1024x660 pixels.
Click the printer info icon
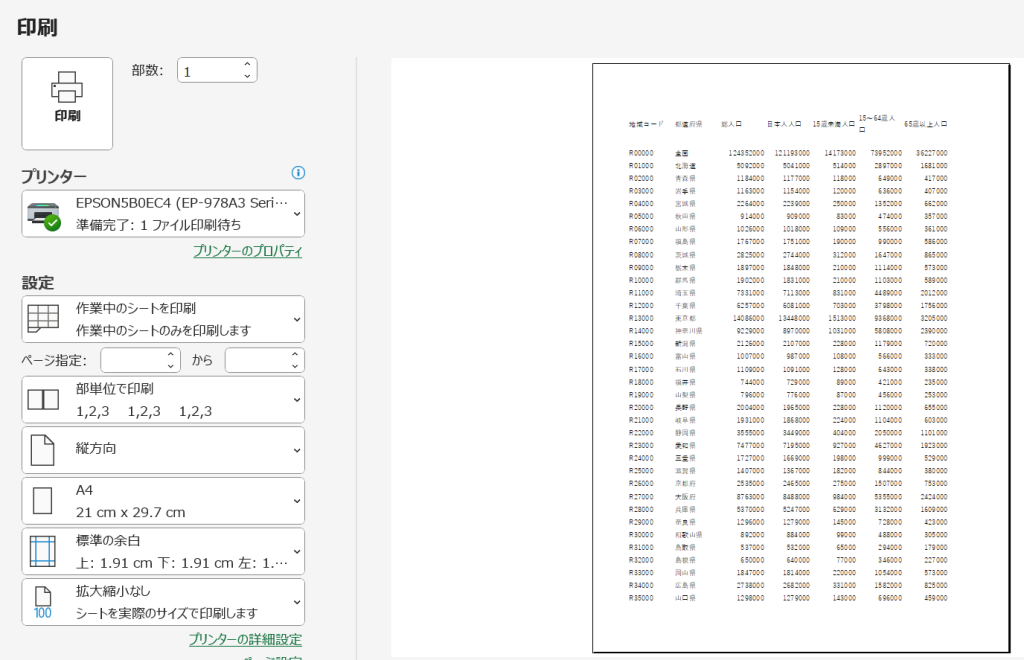point(297,172)
